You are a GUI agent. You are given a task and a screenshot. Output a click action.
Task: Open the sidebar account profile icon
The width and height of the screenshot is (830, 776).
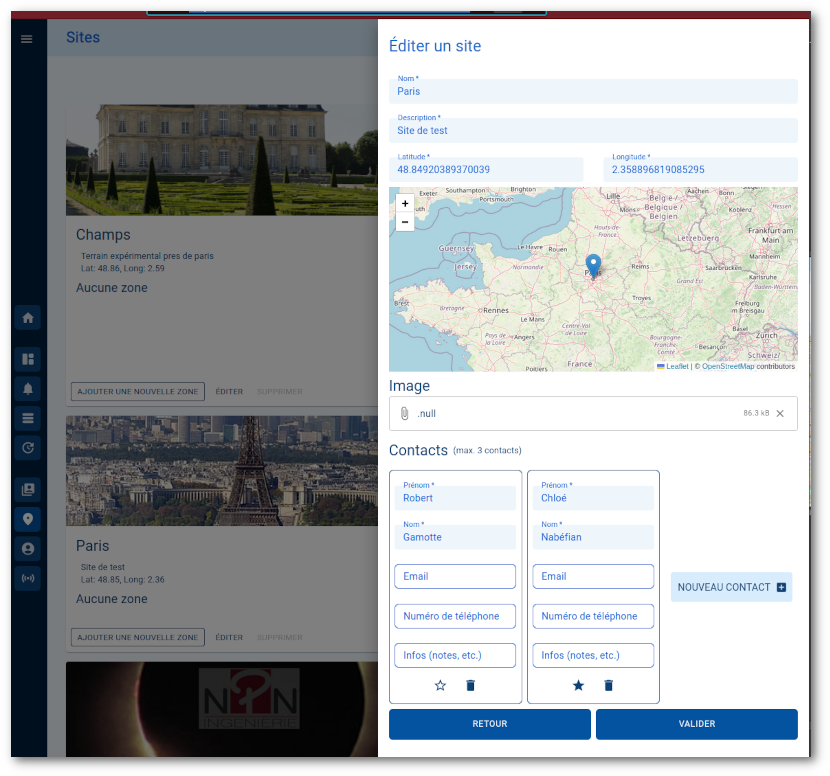(28, 549)
